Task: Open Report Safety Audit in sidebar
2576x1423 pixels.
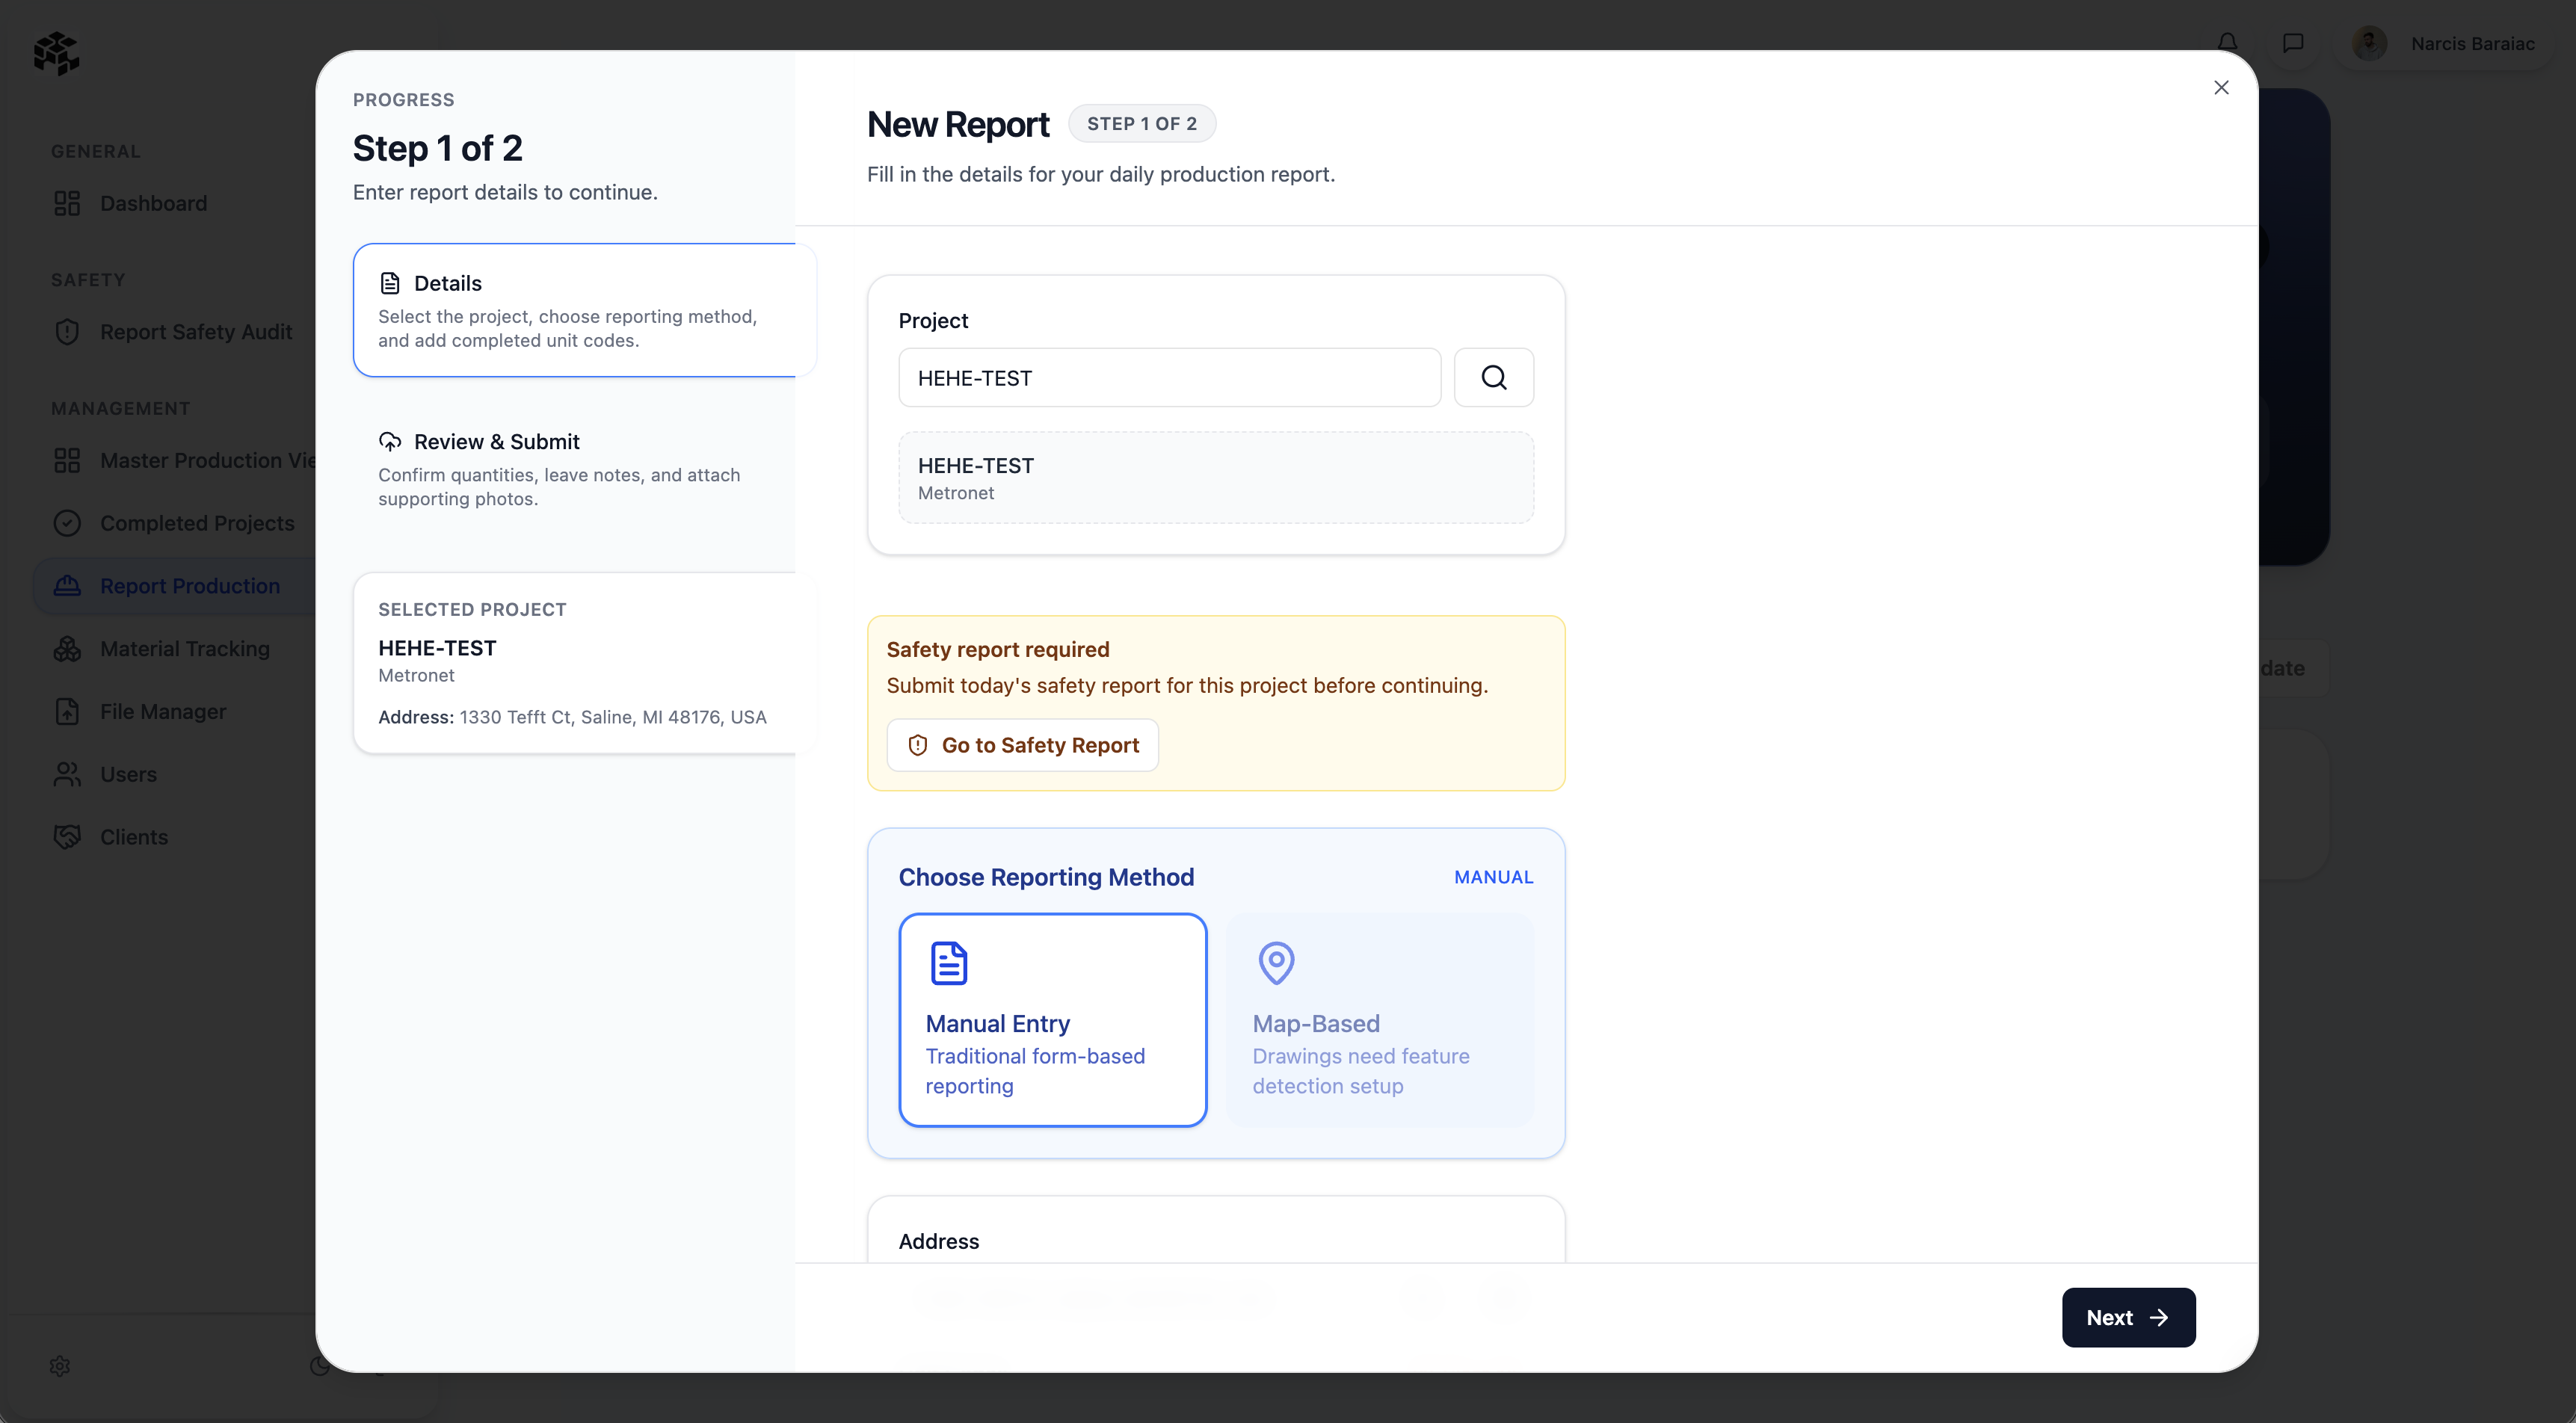Action: click(196, 332)
